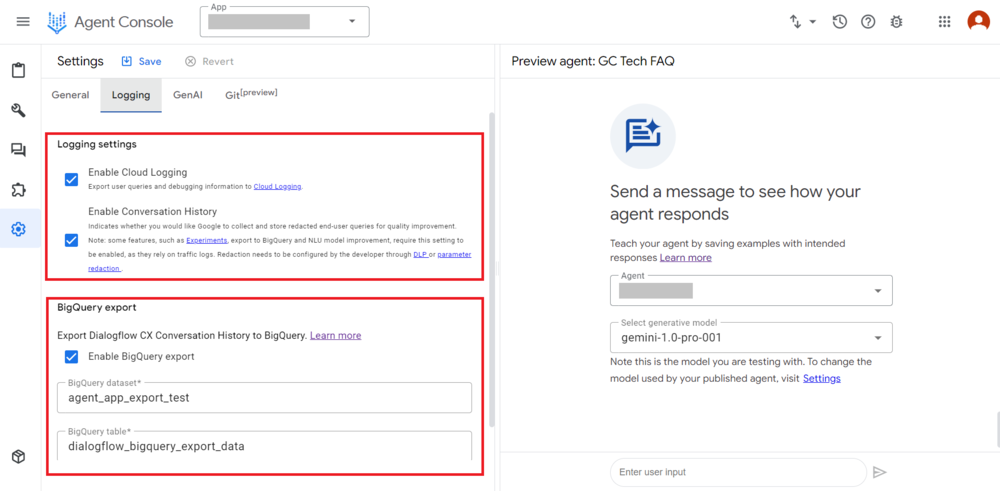1000x491 pixels.
Task: Open the extensions puzzle icon in sidebar
Action: pos(18,189)
